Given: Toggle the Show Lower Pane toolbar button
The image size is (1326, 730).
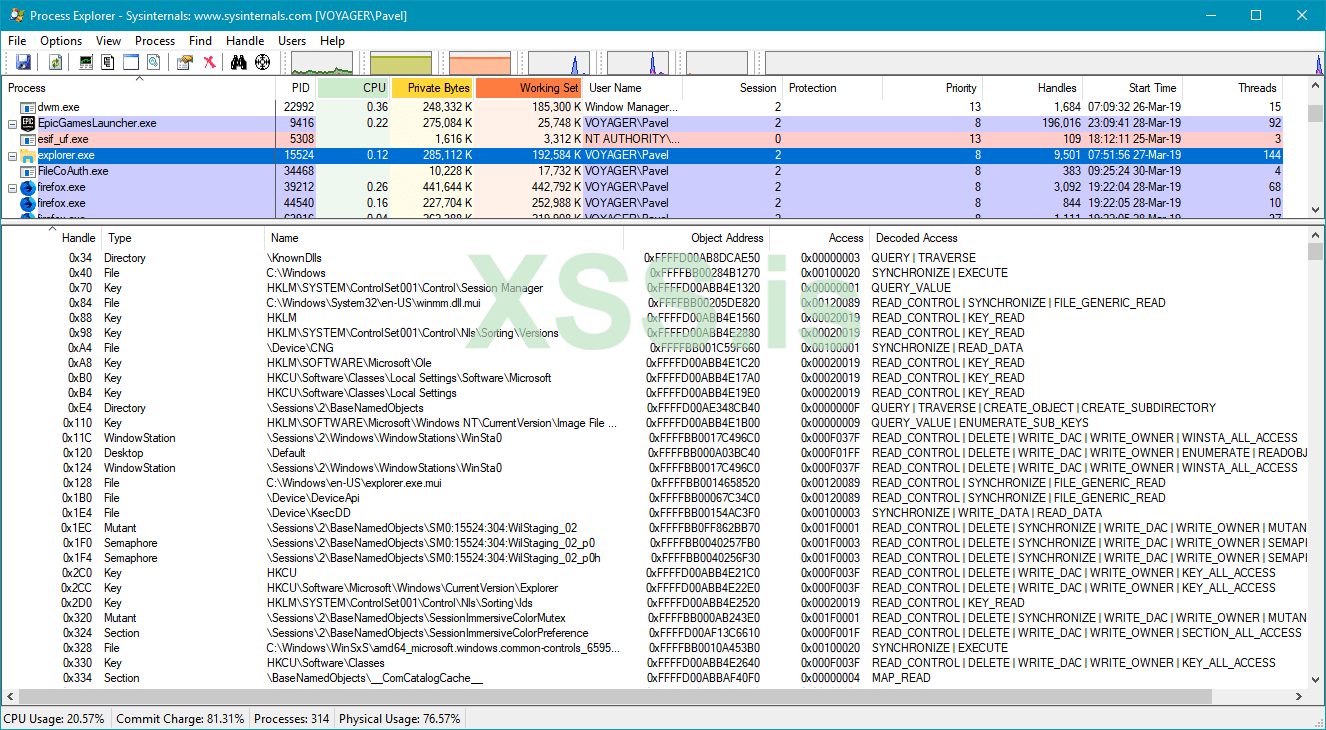Looking at the screenshot, I should [131, 63].
